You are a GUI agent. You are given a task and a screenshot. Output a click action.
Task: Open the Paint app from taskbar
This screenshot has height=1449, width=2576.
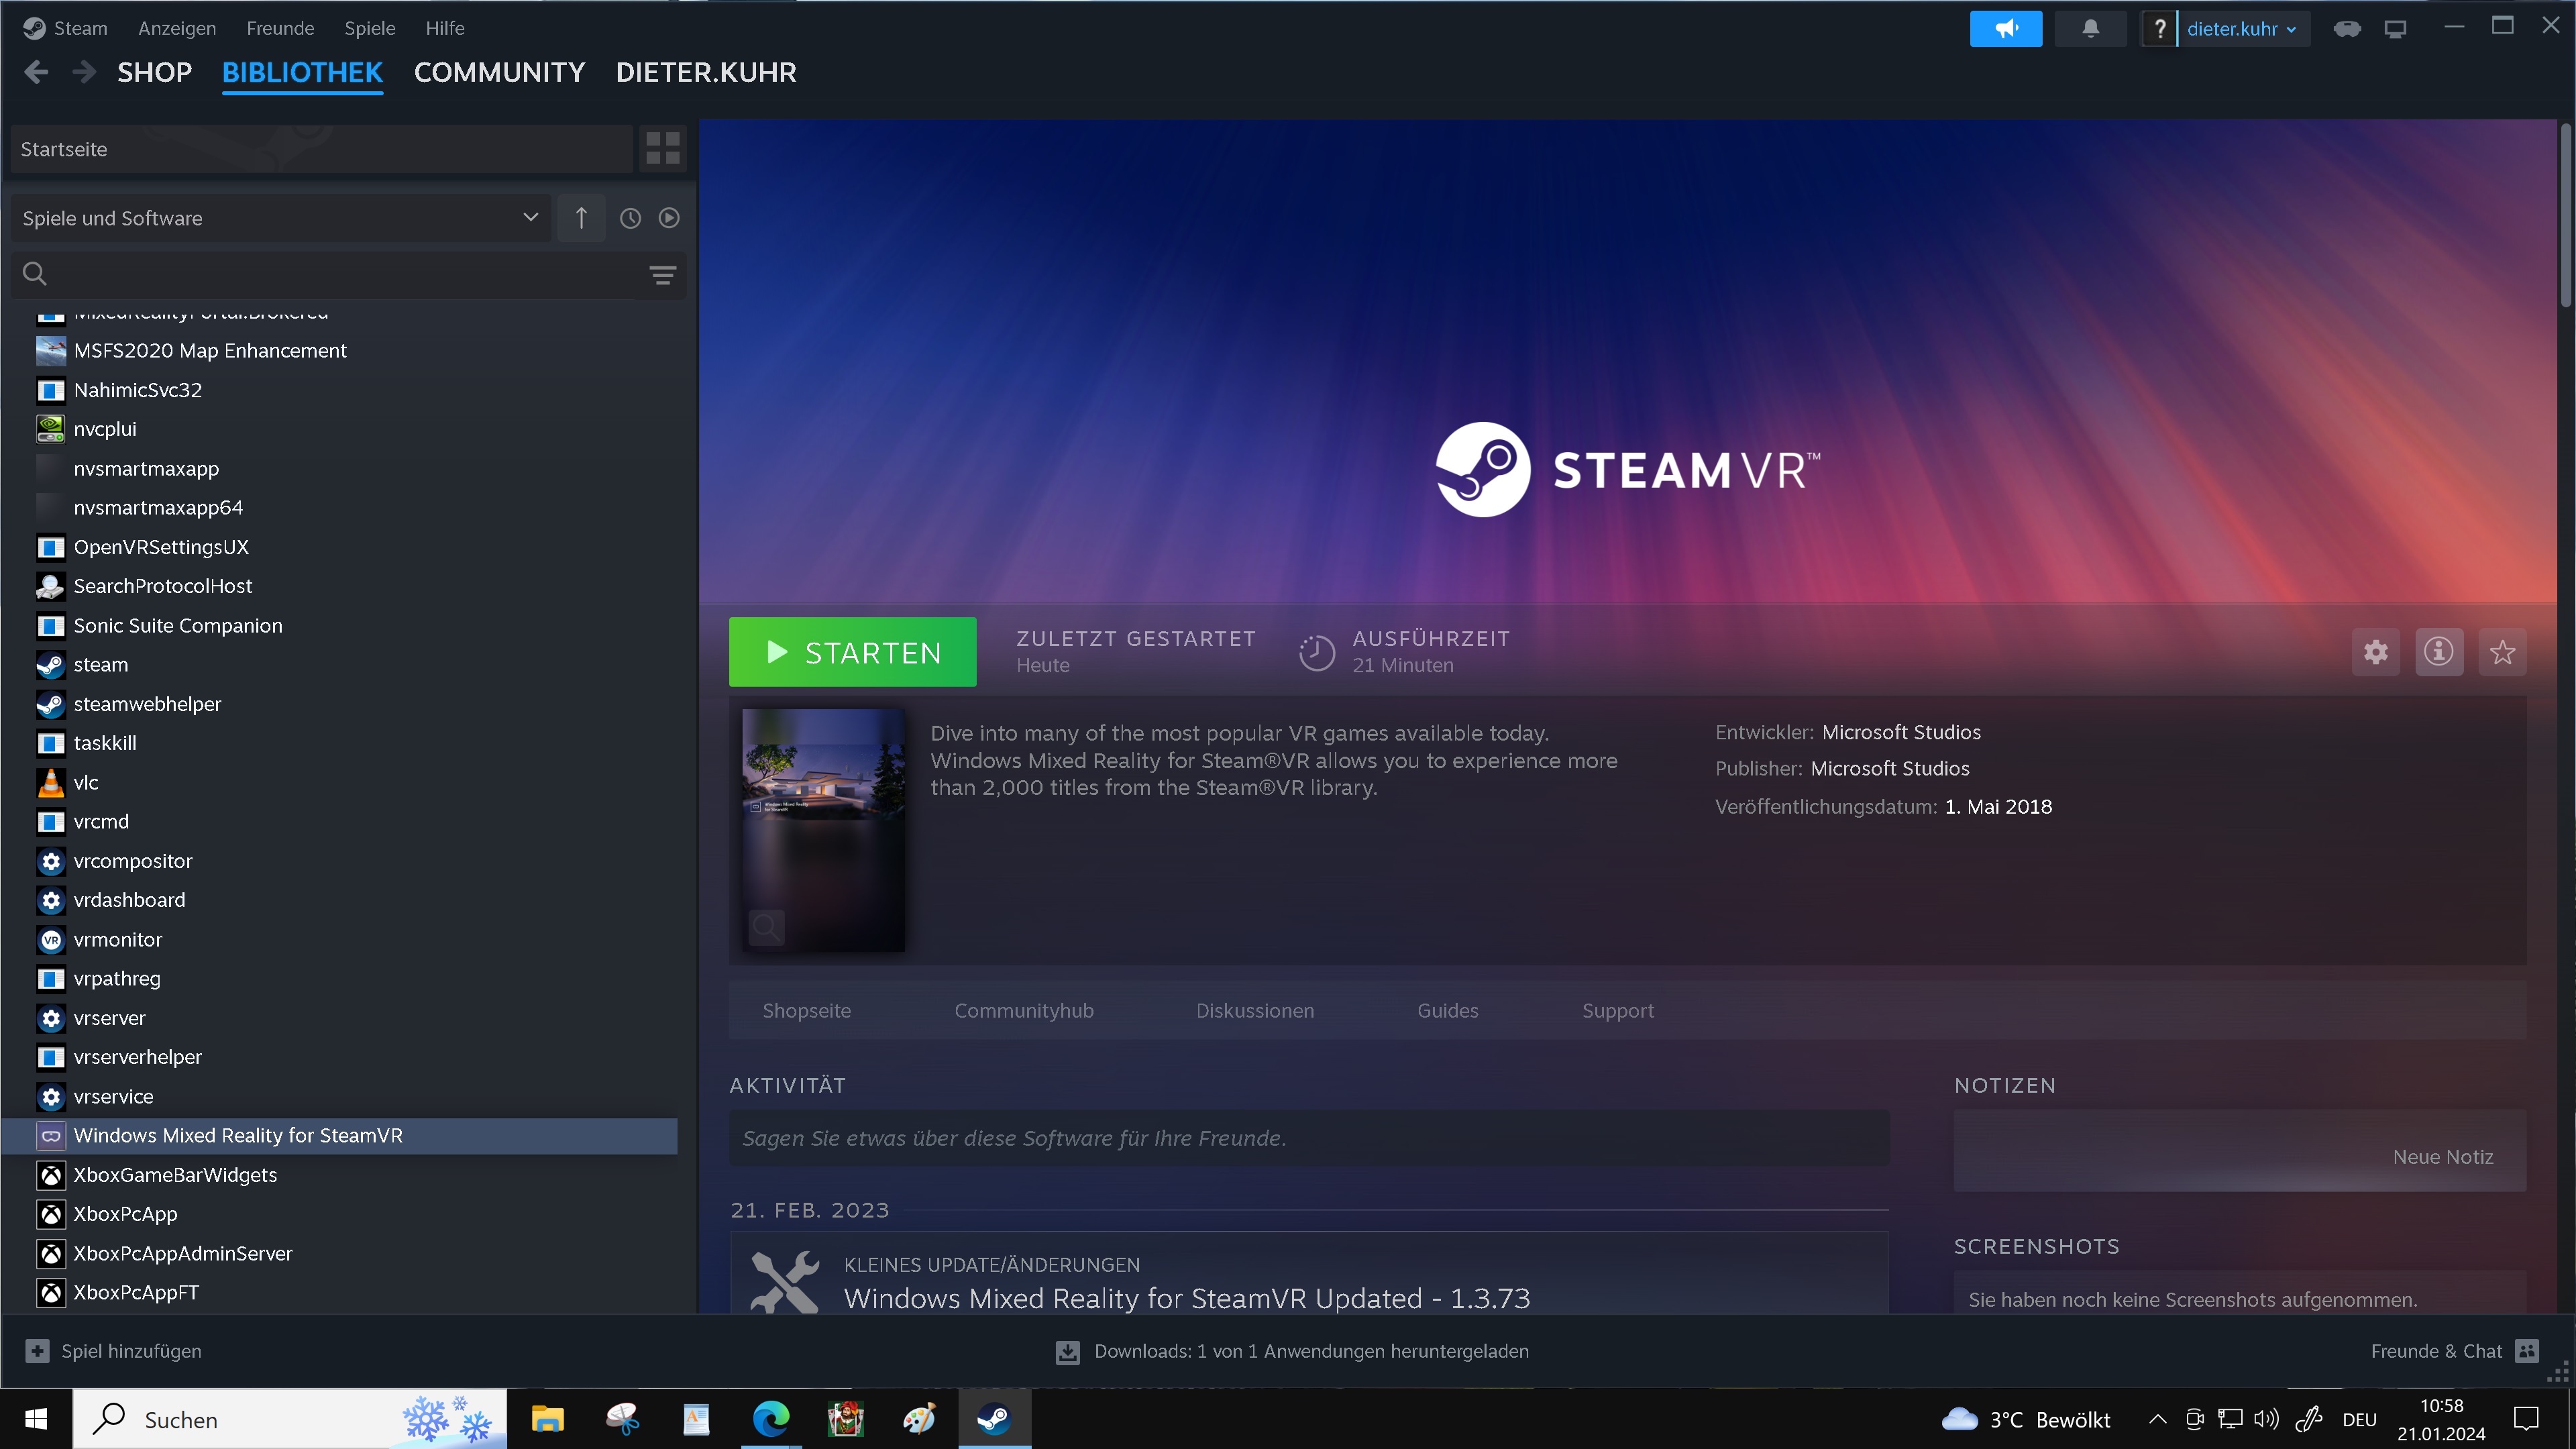coord(919,1419)
